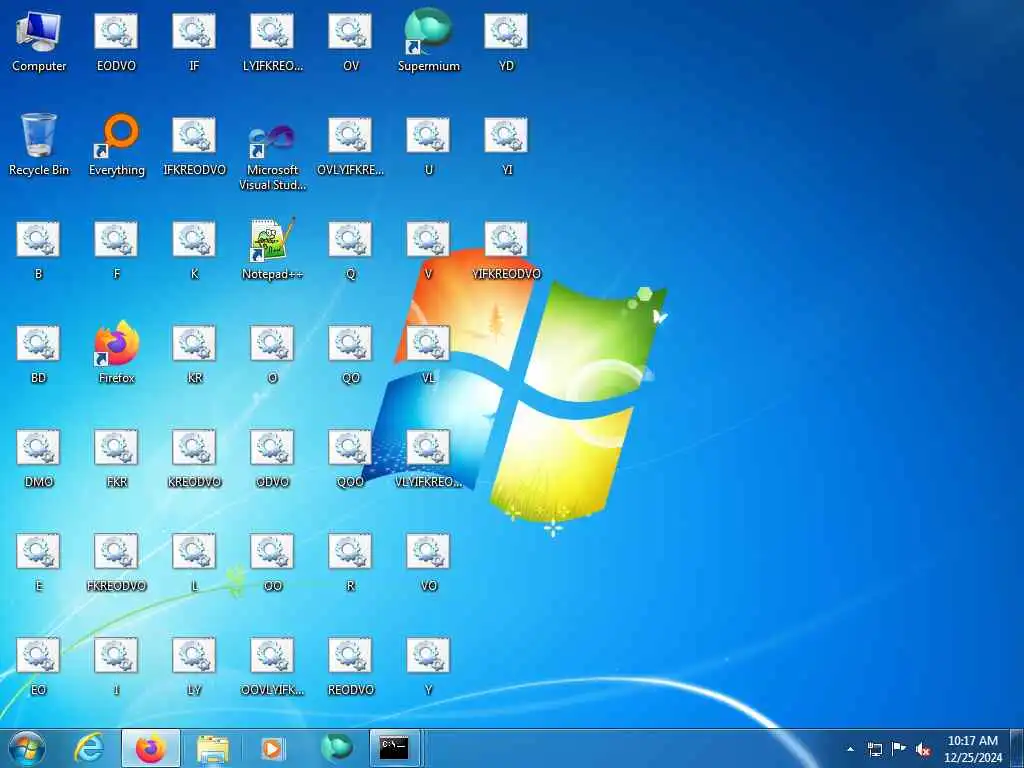
Task: Select the LYIFKREO... file icon
Action: 272,41
